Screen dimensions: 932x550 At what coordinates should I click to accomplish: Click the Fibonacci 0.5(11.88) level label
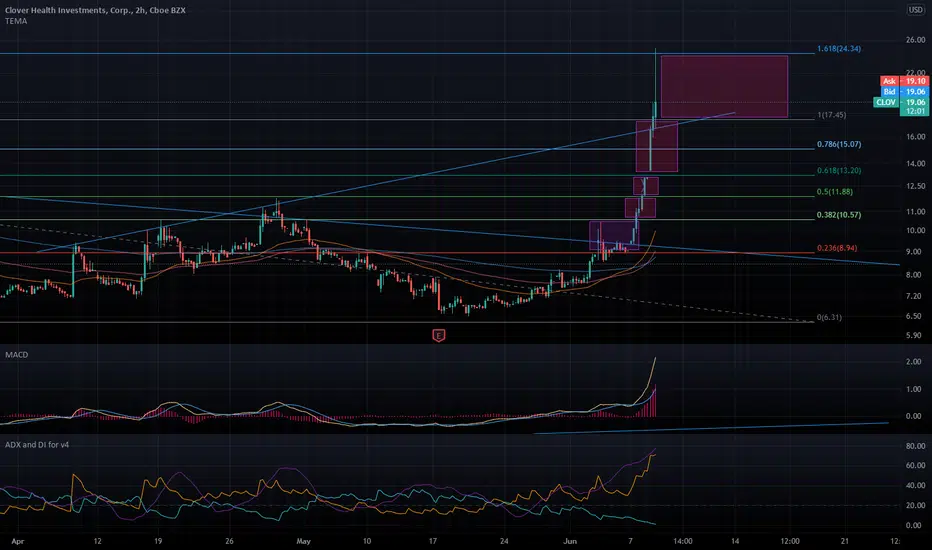[835, 192]
